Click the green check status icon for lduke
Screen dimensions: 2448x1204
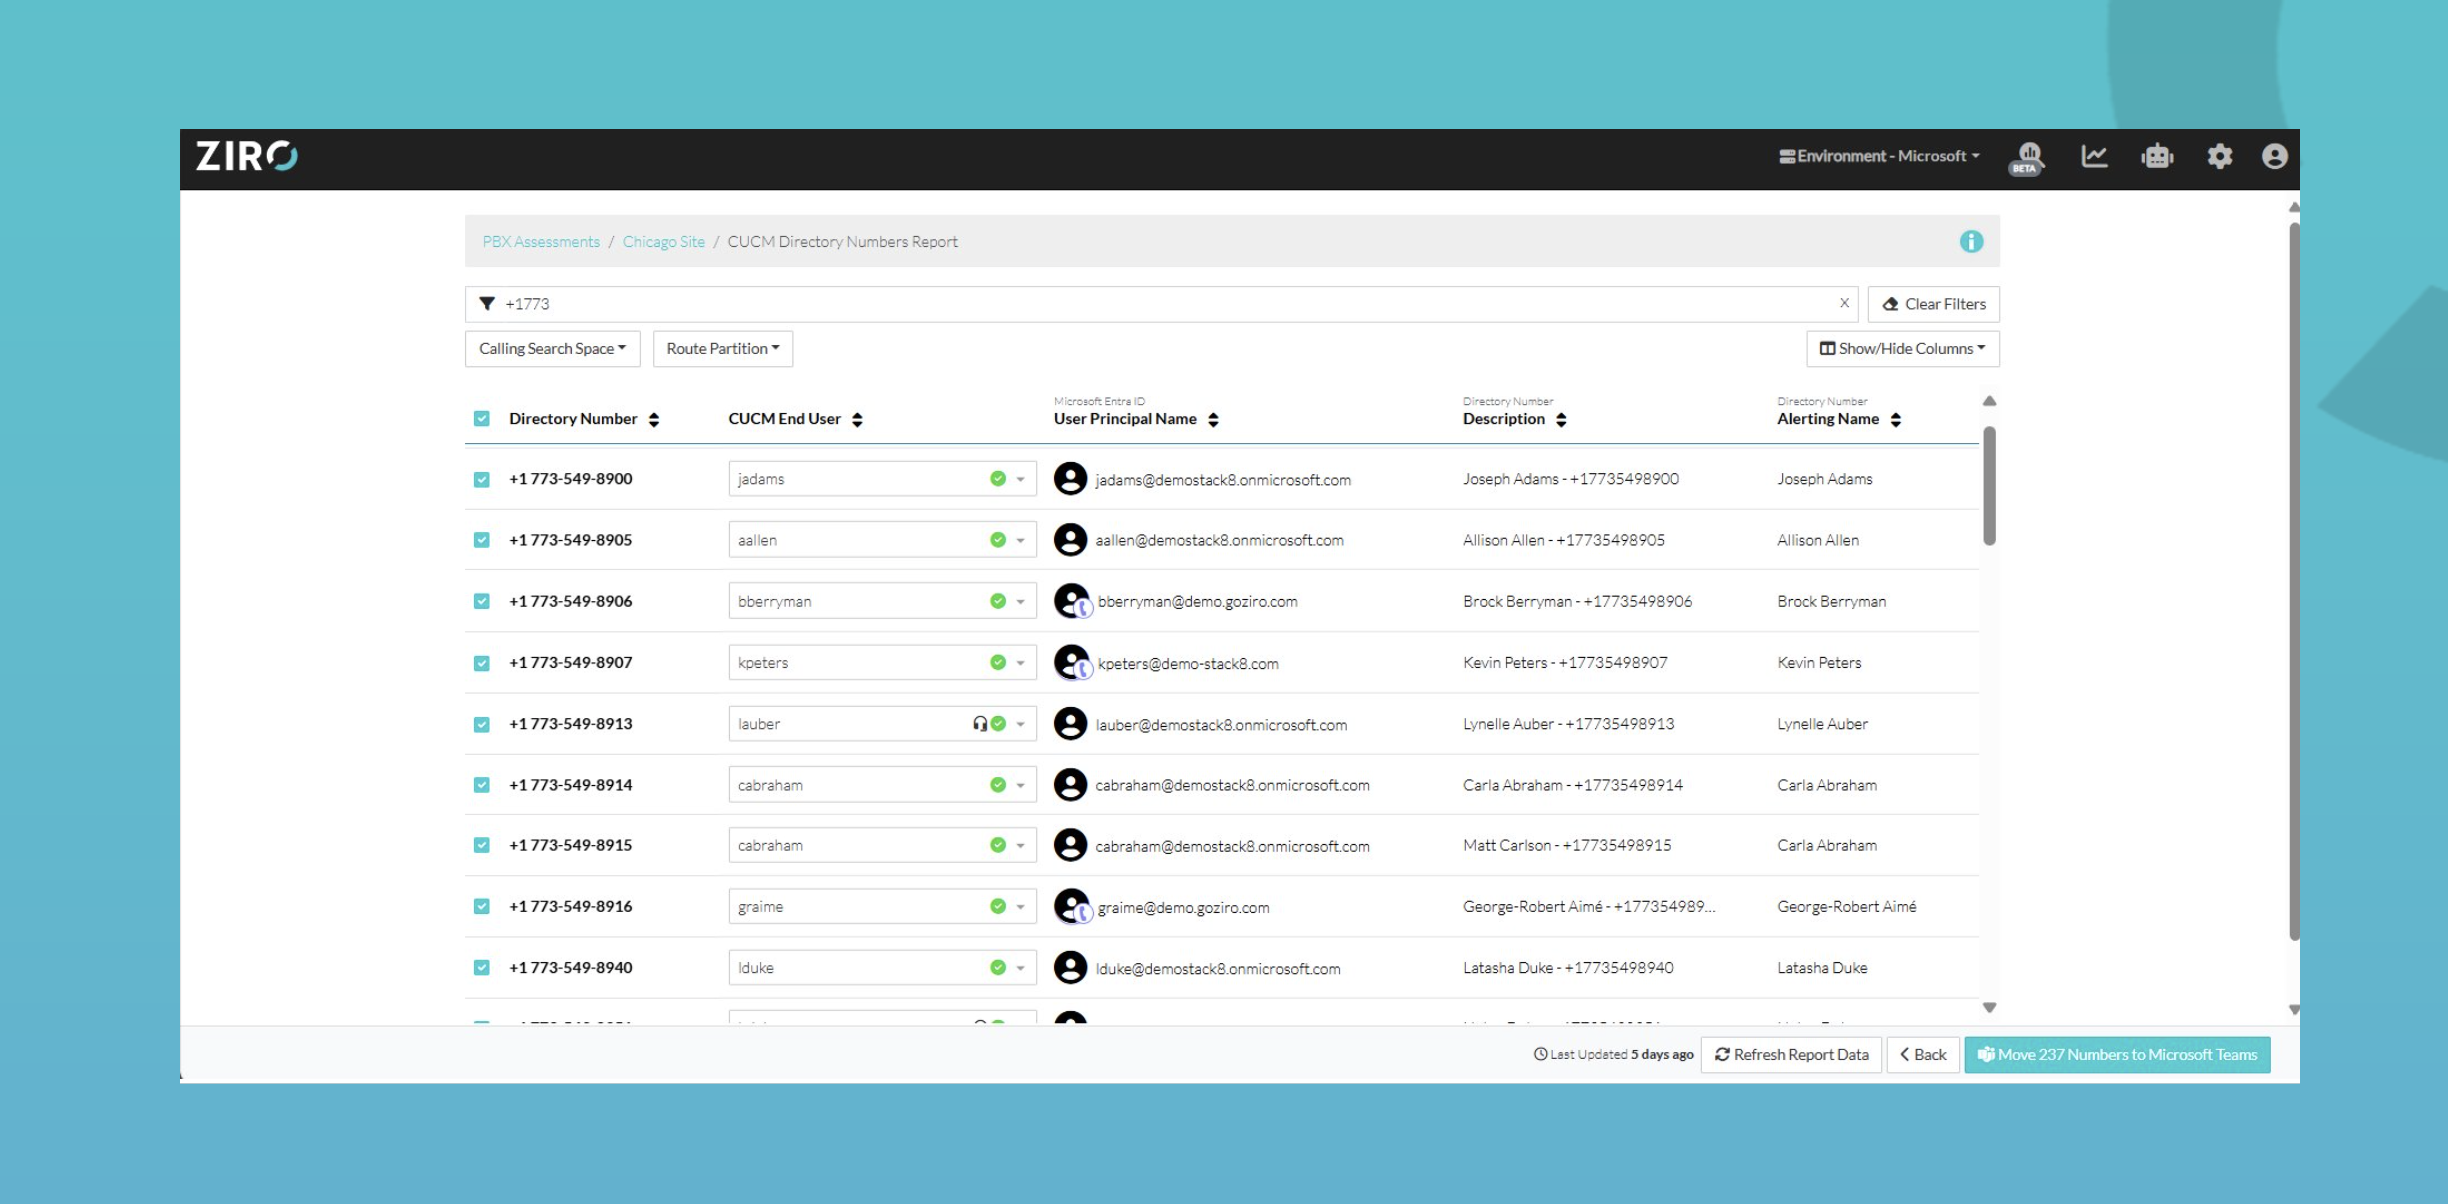pyautogui.click(x=998, y=967)
